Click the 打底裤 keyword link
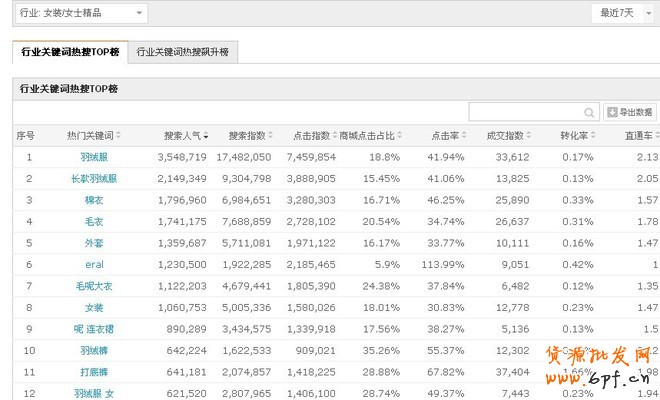The image size is (660, 400). [x=94, y=371]
